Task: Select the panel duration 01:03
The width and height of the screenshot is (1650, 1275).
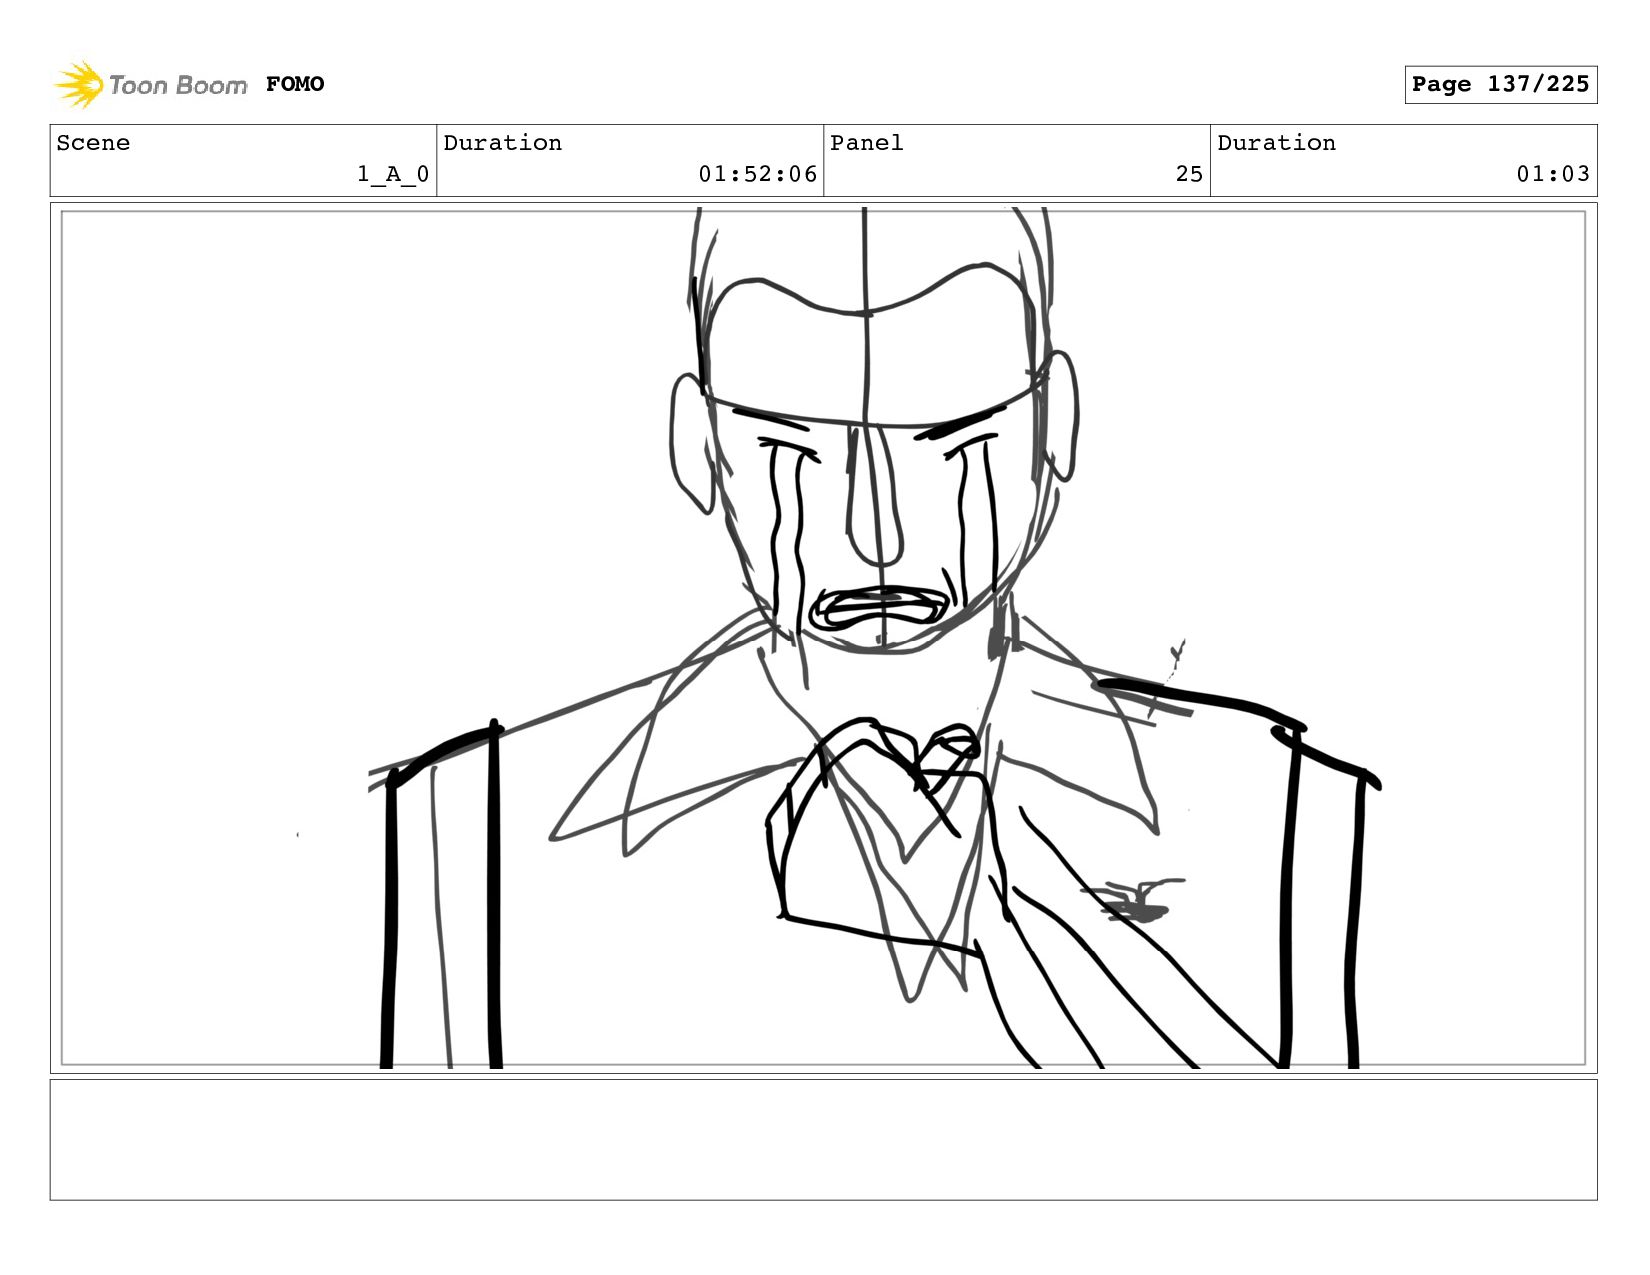Action: [x=1553, y=174]
